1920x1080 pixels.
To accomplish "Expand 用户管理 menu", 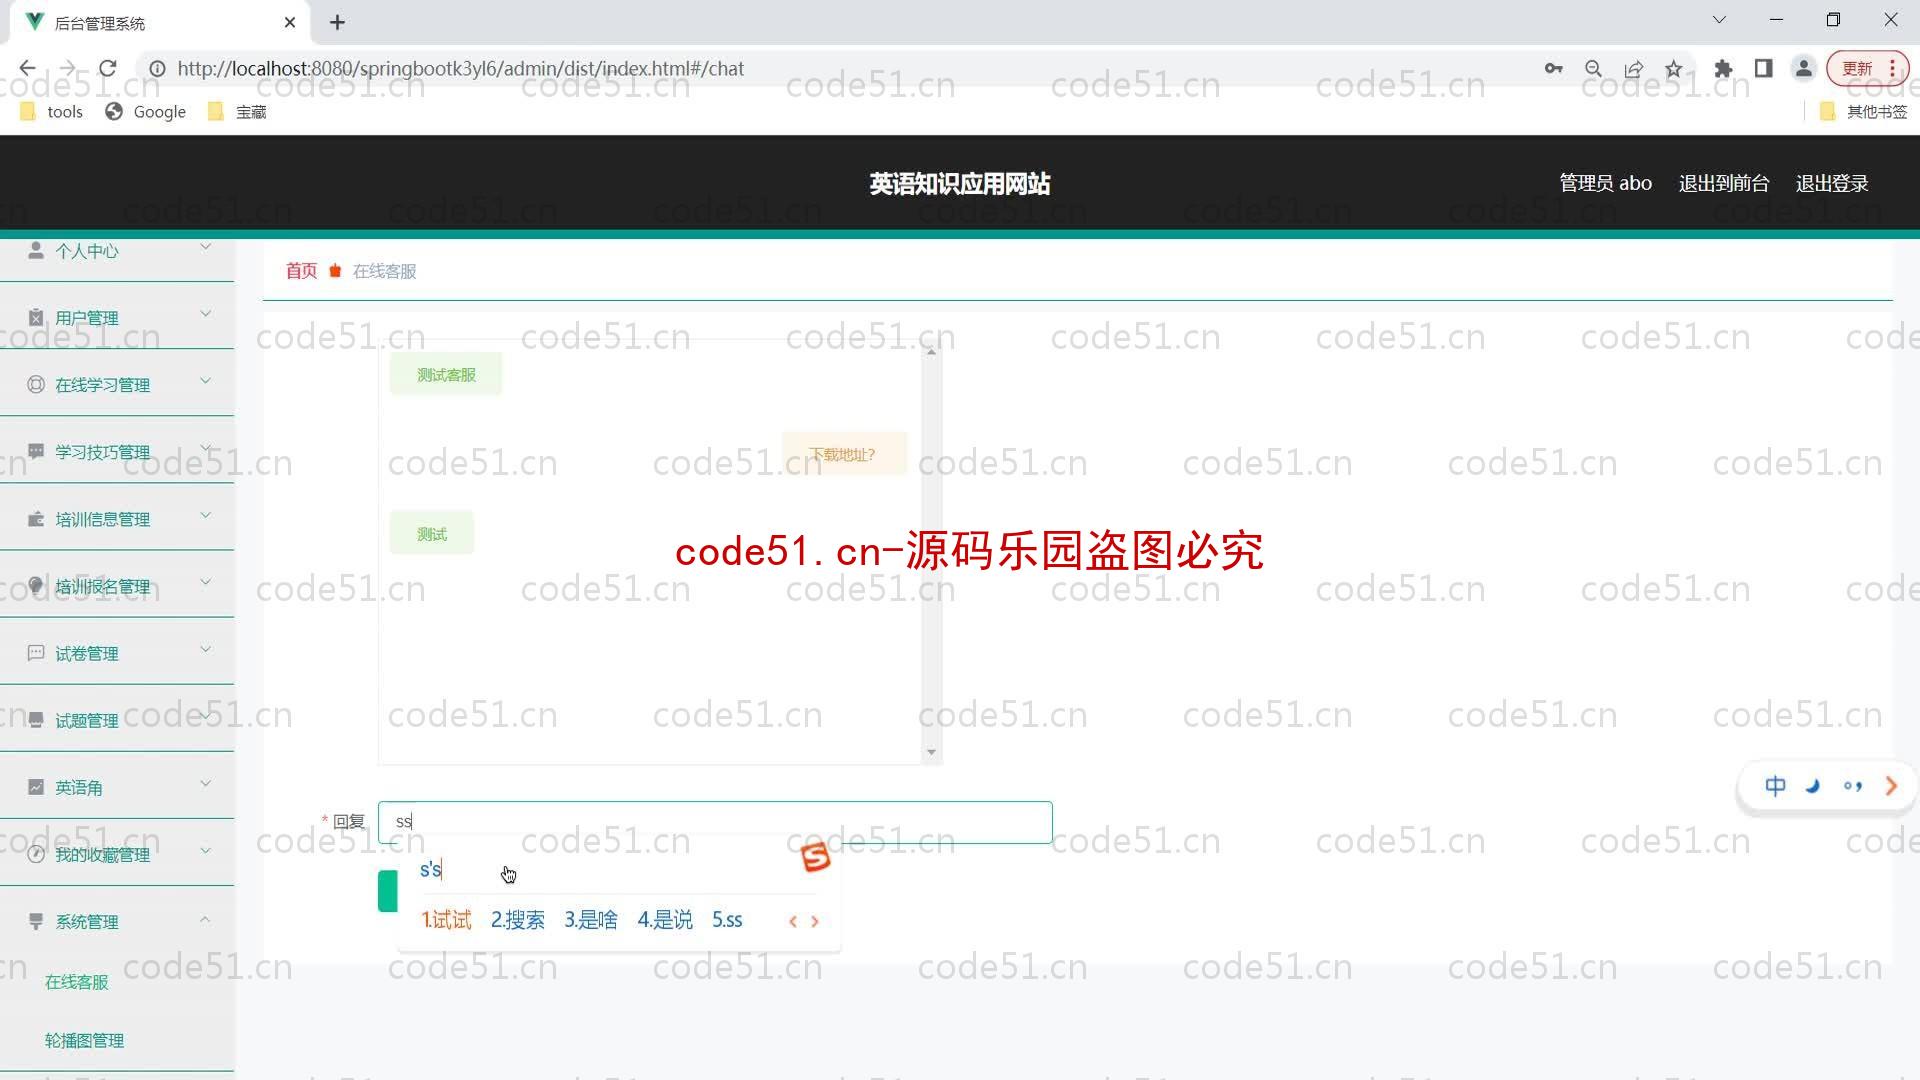I will pyautogui.click(x=117, y=317).
